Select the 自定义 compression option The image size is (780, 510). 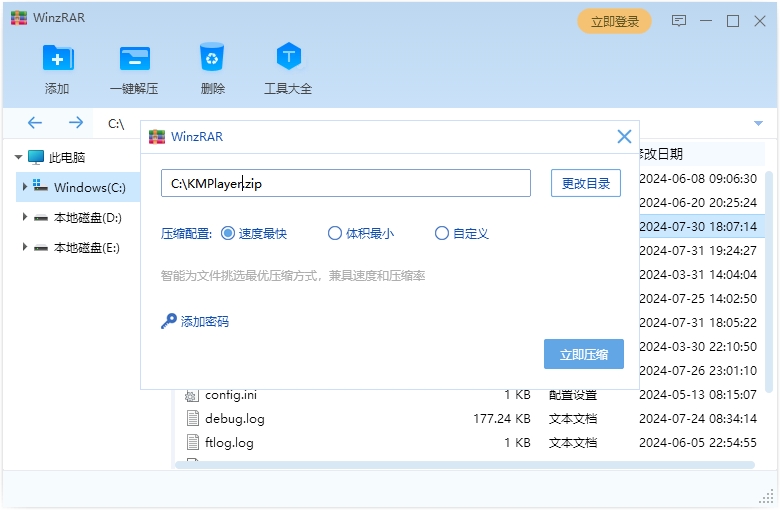442,233
